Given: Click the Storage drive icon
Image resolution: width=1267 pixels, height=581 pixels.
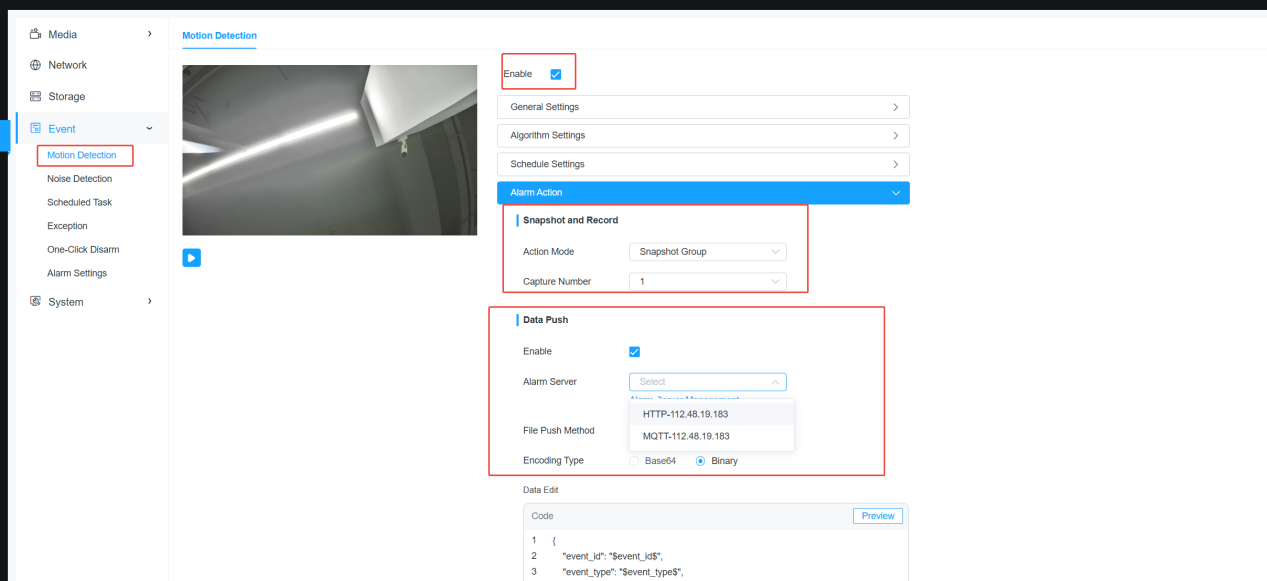Looking at the screenshot, I should (x=35, y=97).
